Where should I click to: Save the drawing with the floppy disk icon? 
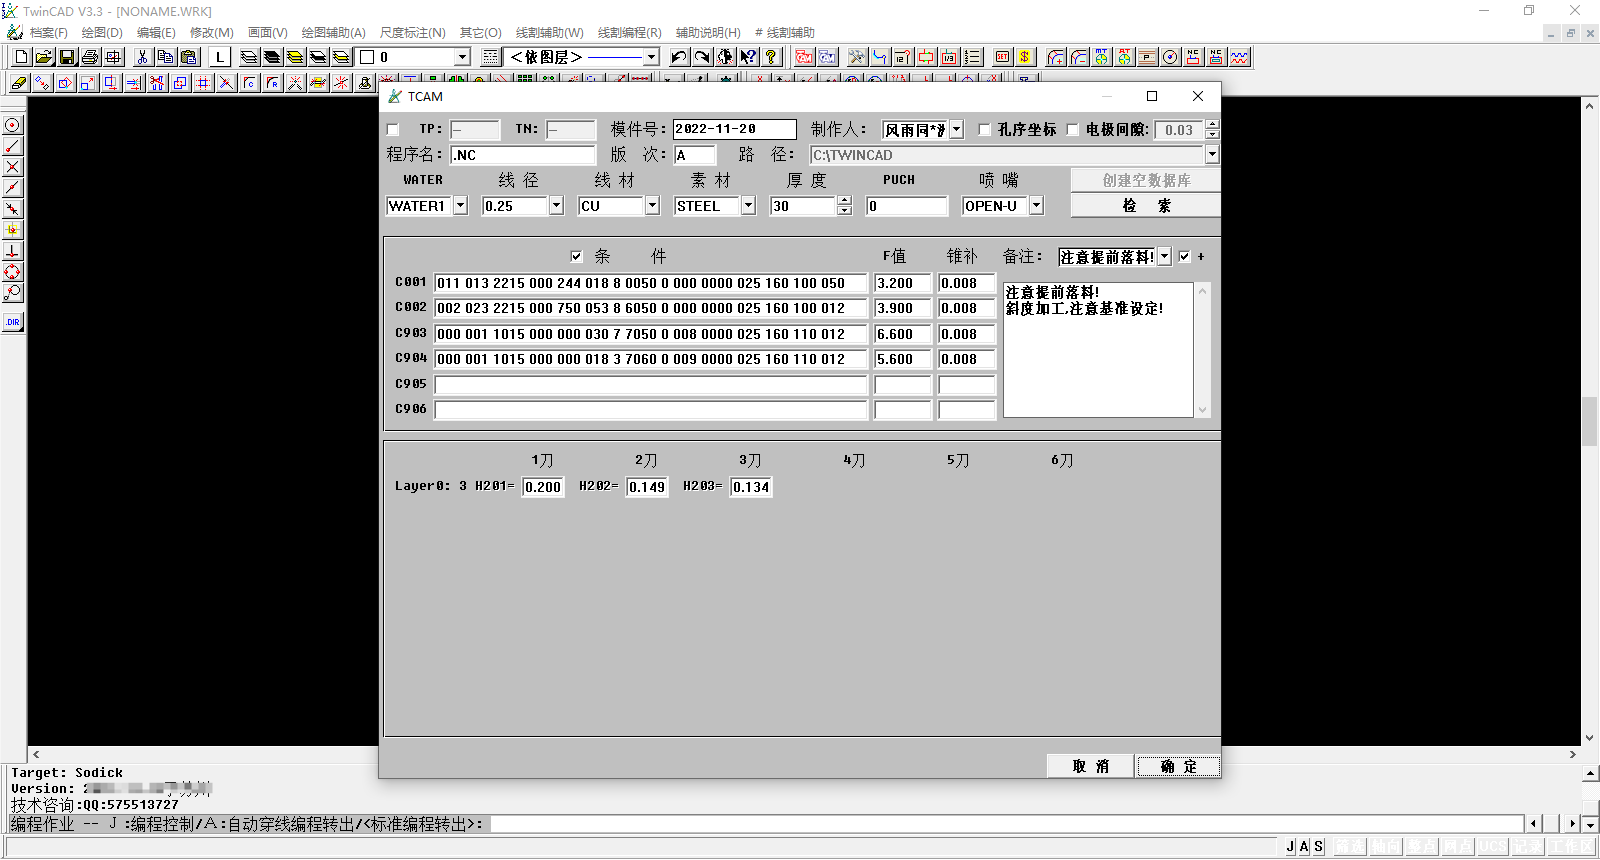[x=67, y=57]
